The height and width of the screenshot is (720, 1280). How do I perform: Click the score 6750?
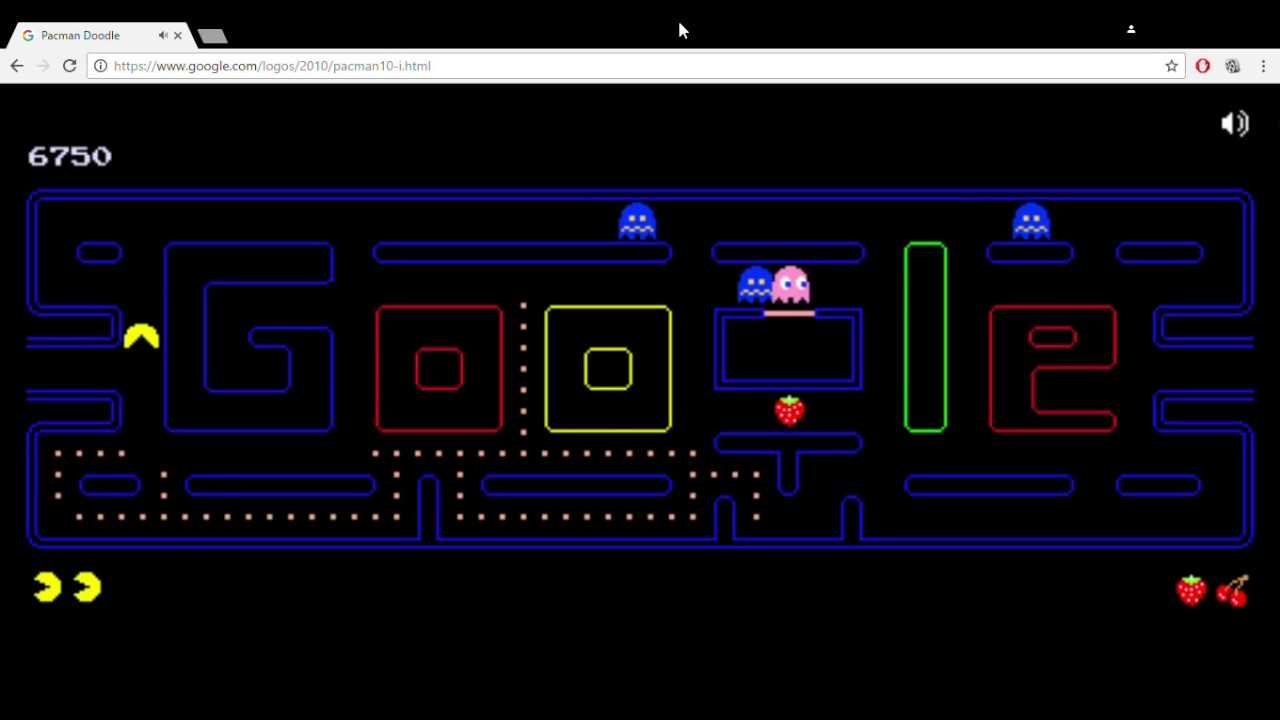pyautogui.click(x=70, y=156)
